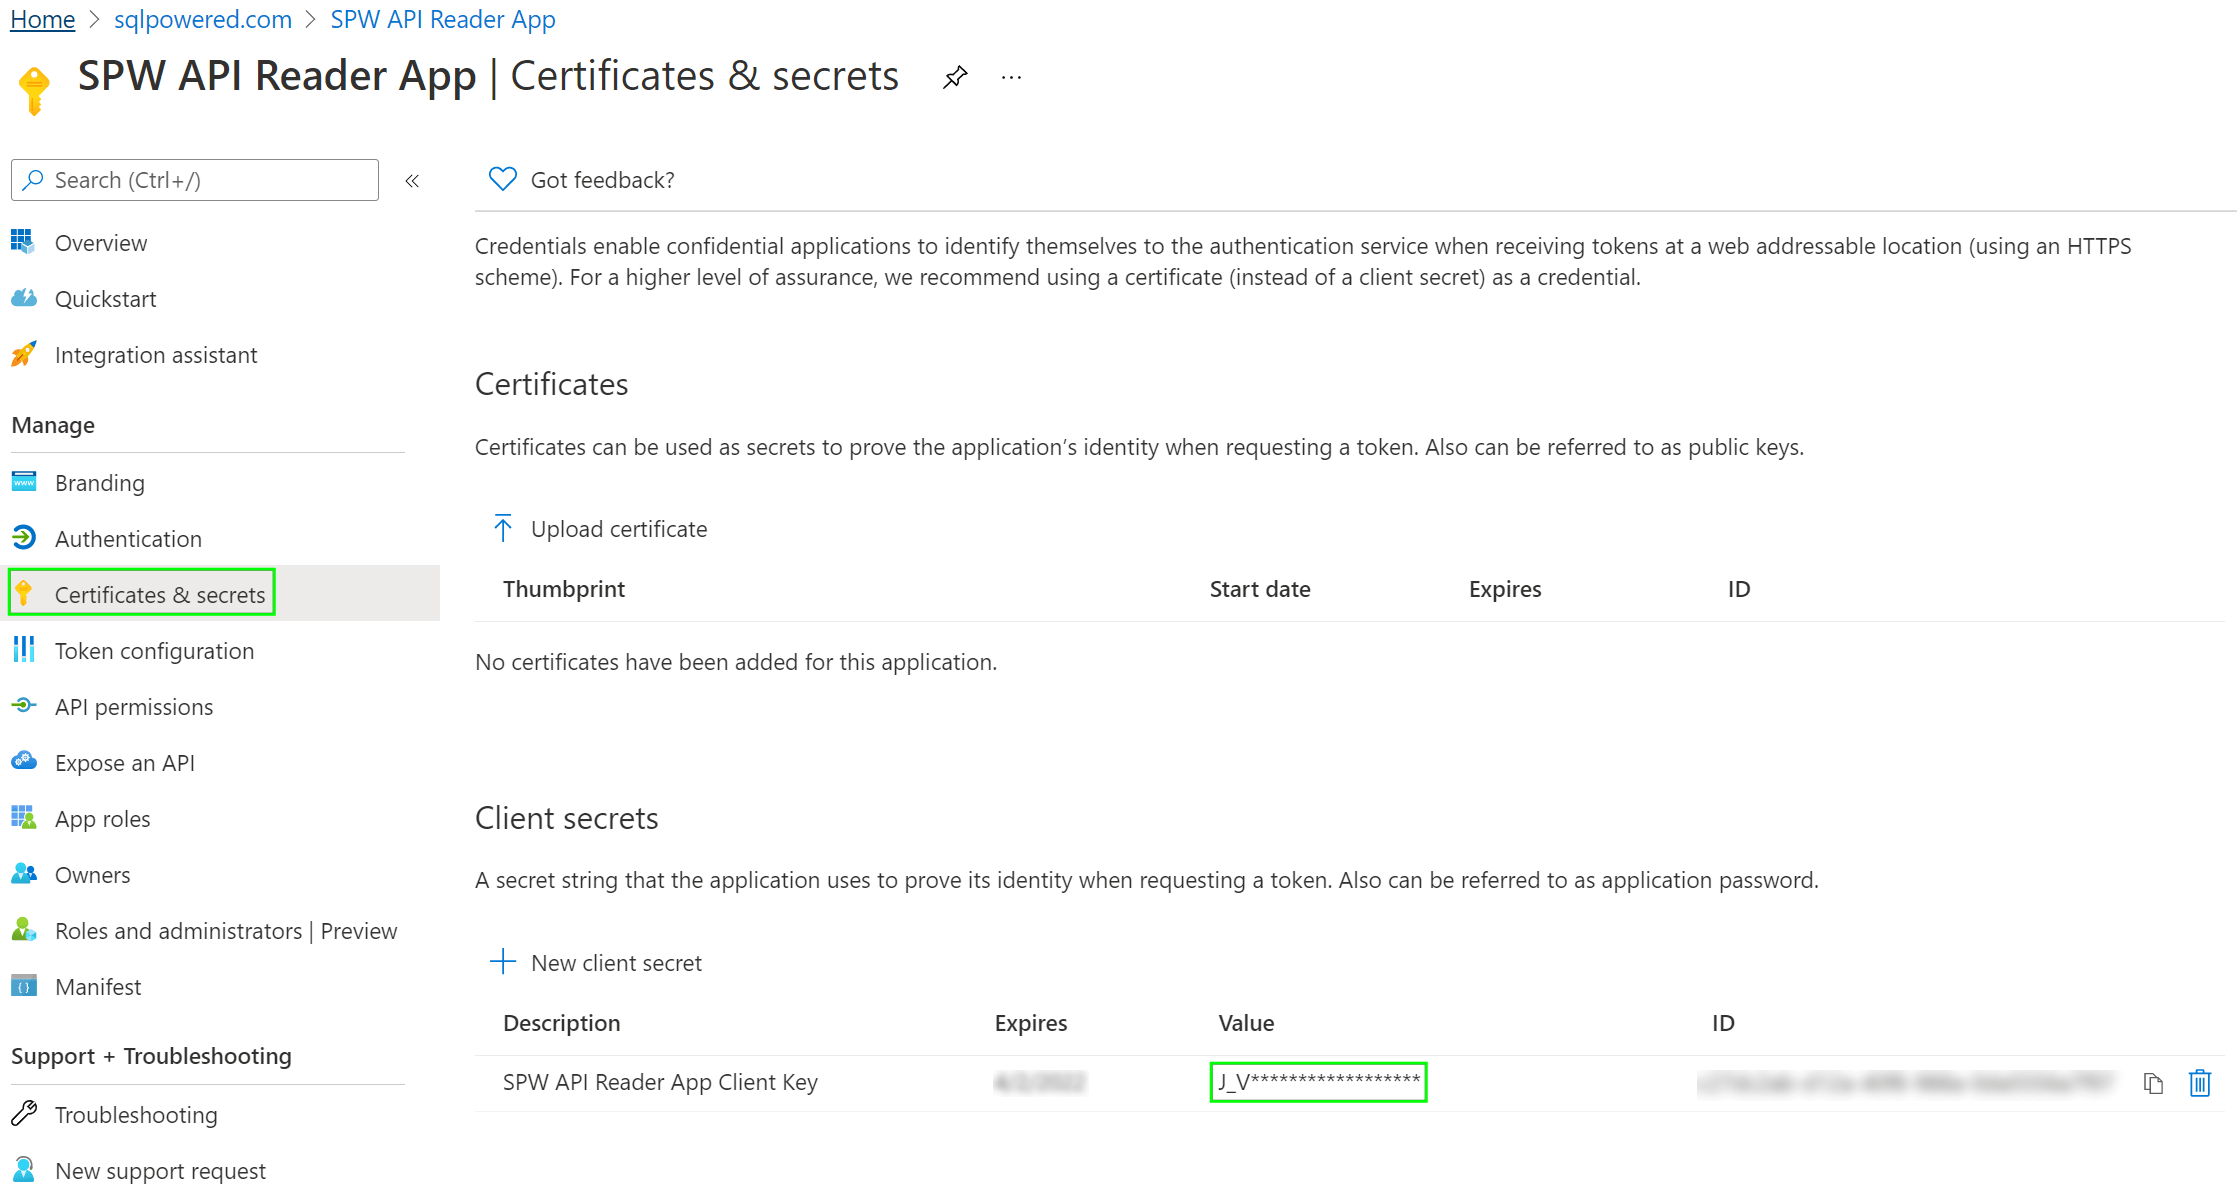
Task: Navigate to Home via breadcrumb
Action: (42, 19)
